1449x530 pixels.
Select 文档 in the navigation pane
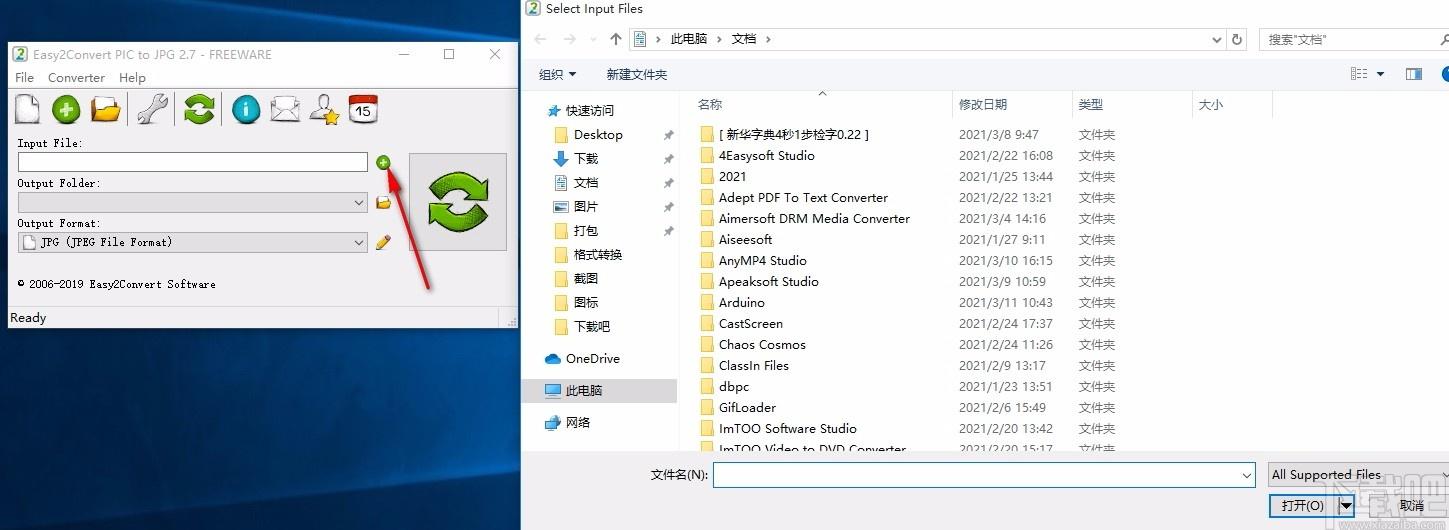point(586,183)
